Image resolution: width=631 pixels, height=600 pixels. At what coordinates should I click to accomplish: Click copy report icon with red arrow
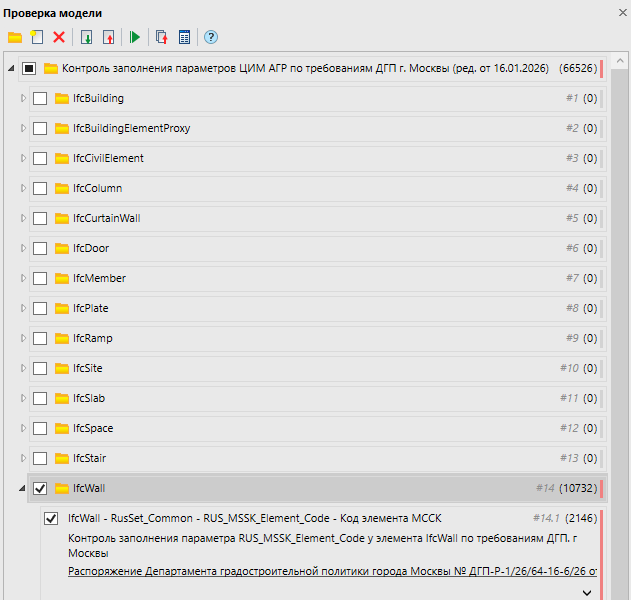[x=162, y=37]
